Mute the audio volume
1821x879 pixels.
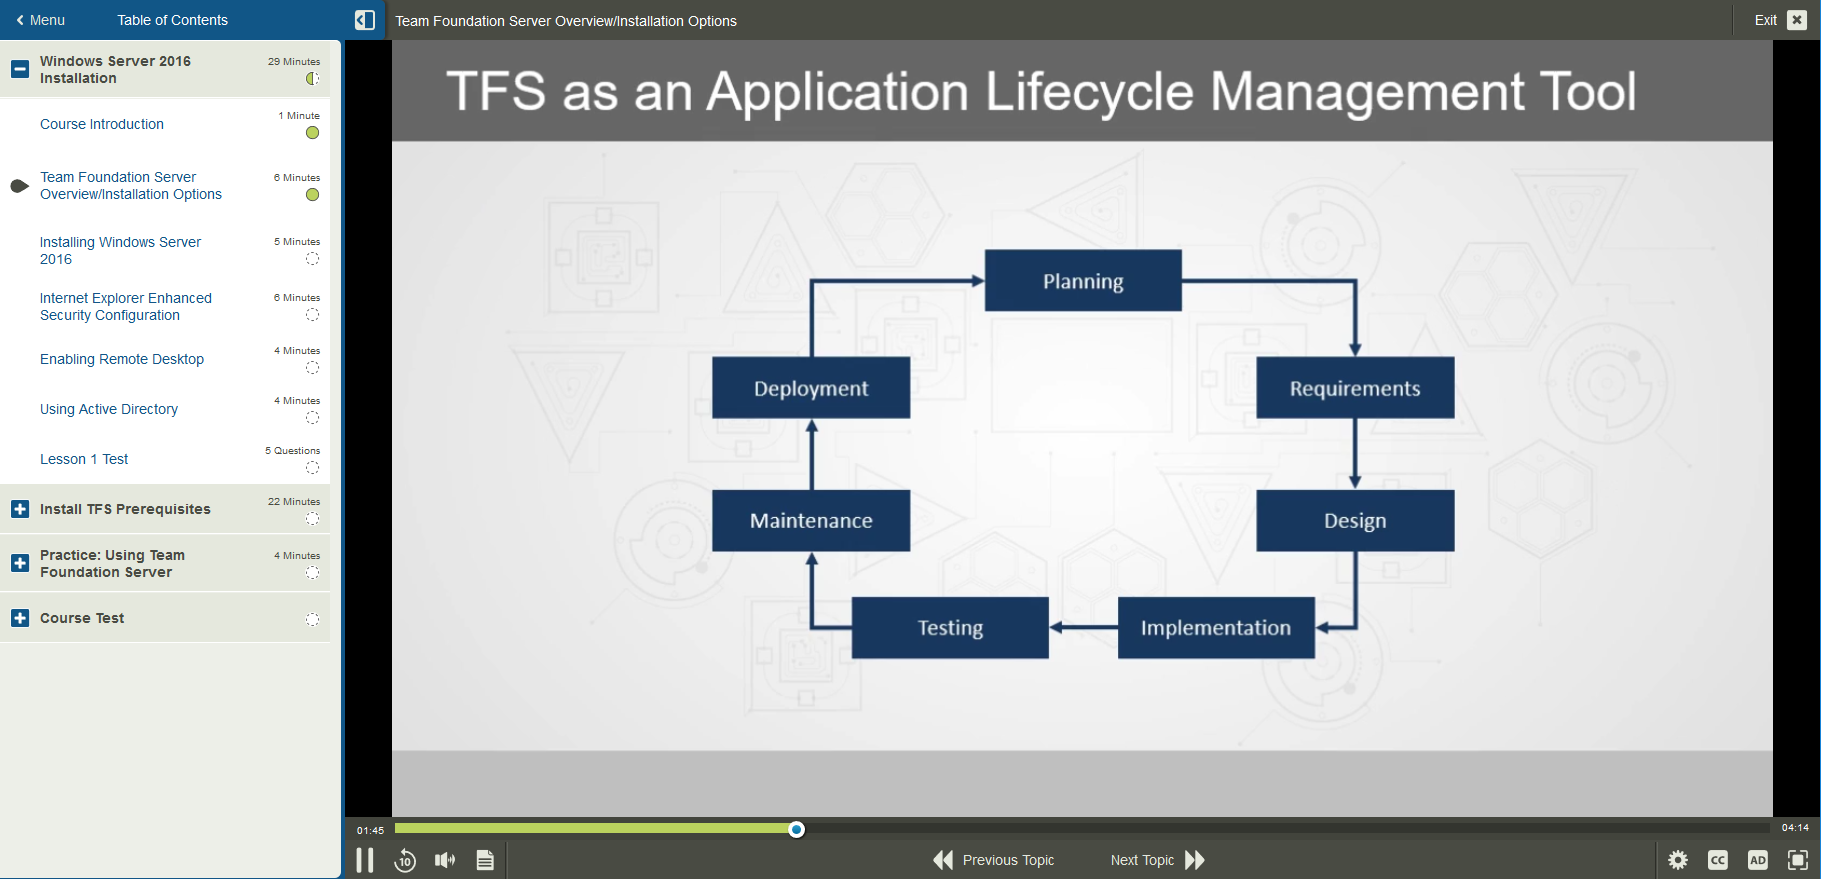click(445, 860)
